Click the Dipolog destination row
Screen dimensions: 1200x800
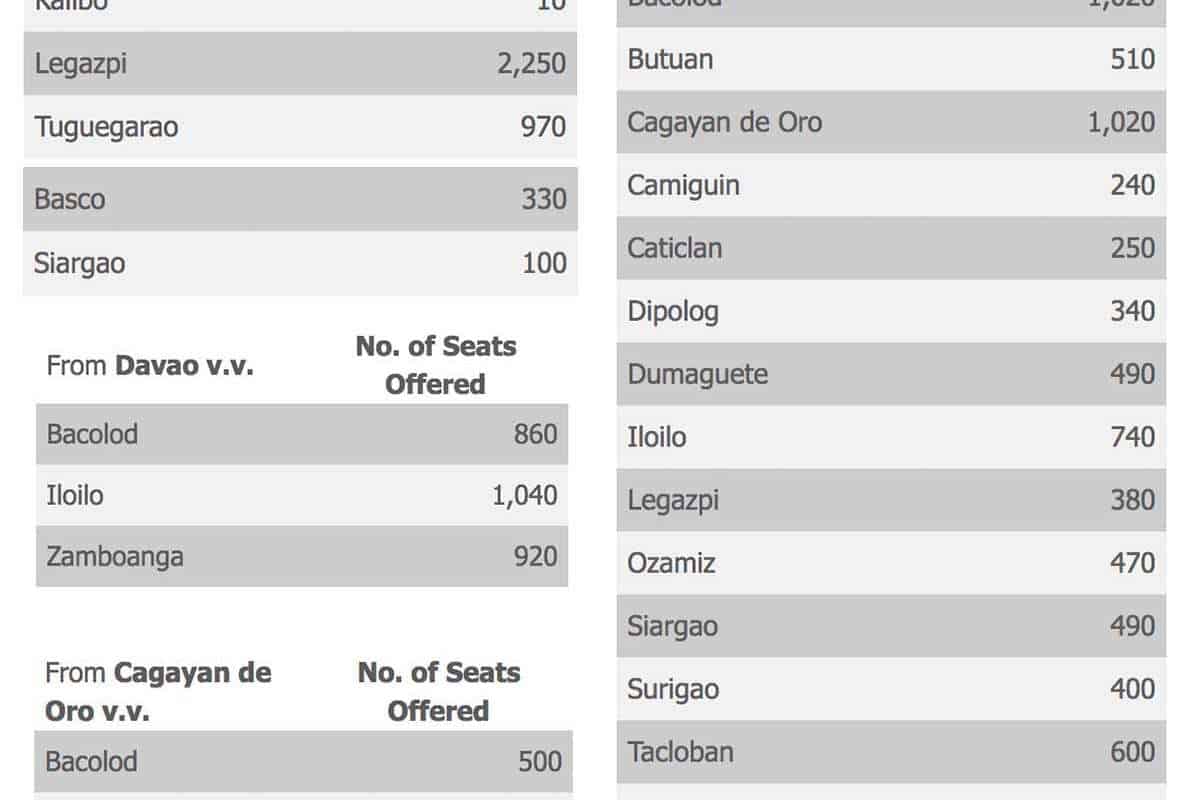pyautogui.click(x=891, y=311)
